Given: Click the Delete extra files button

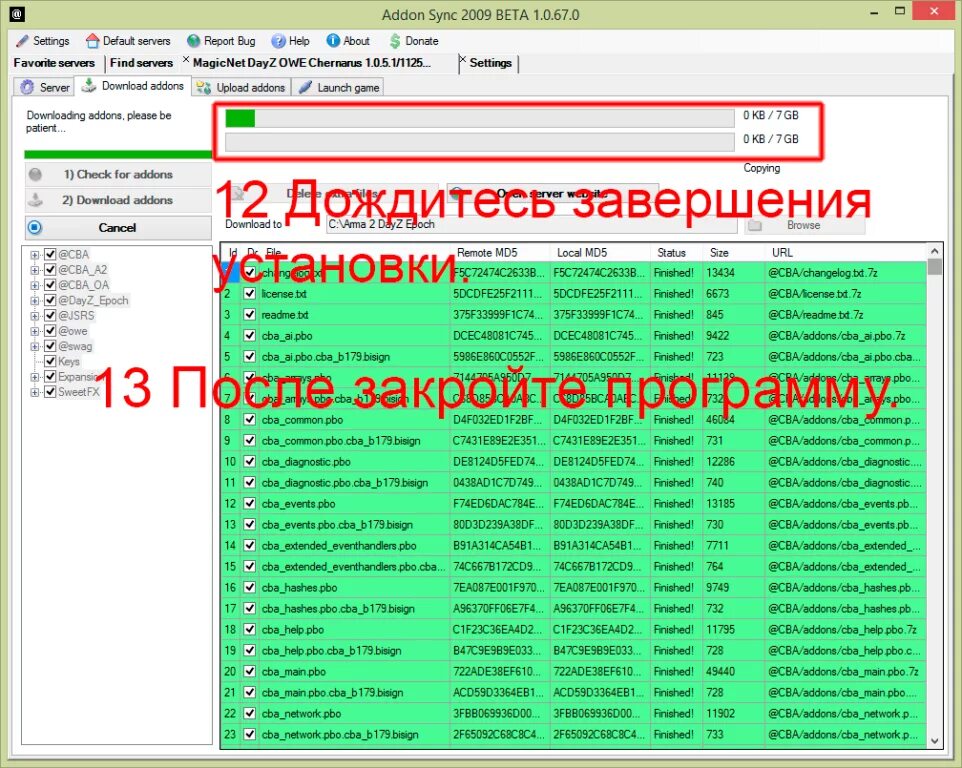Looking at the screenshot, I should [331, 193].
